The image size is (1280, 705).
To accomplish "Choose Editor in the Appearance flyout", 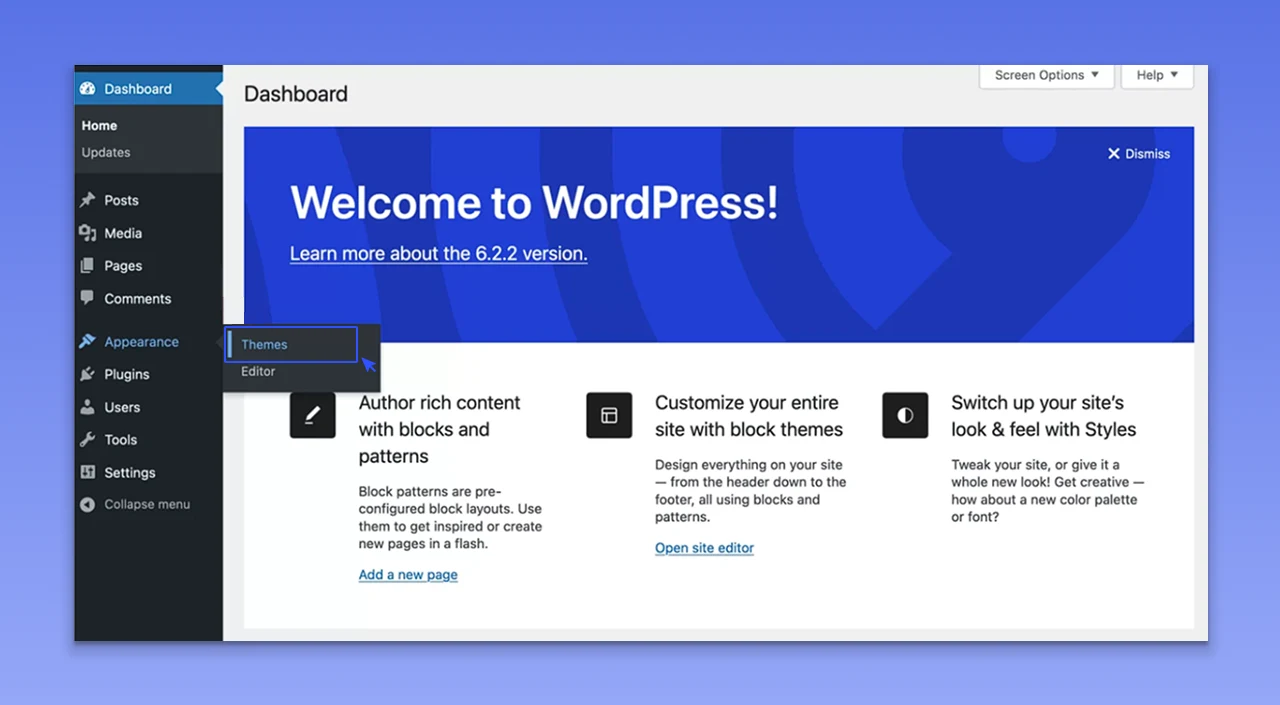I will (258, 371).
